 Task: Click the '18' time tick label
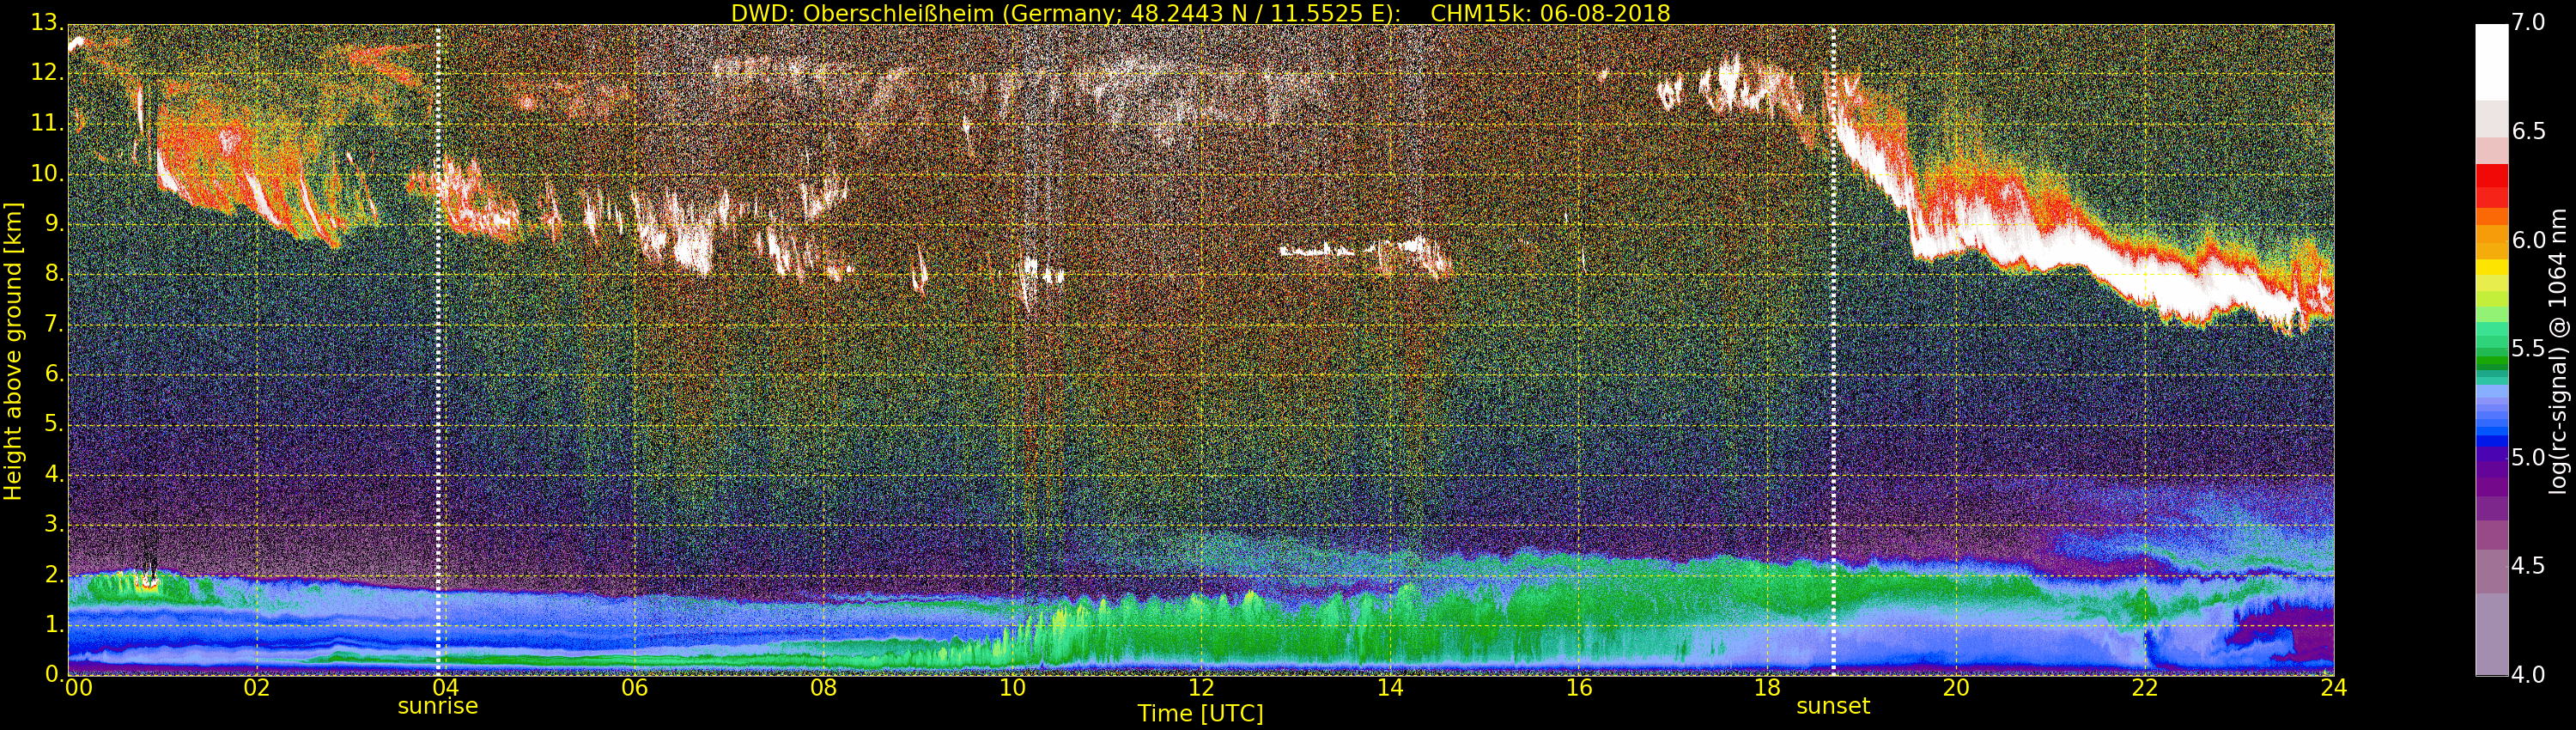pos(1768,687)
